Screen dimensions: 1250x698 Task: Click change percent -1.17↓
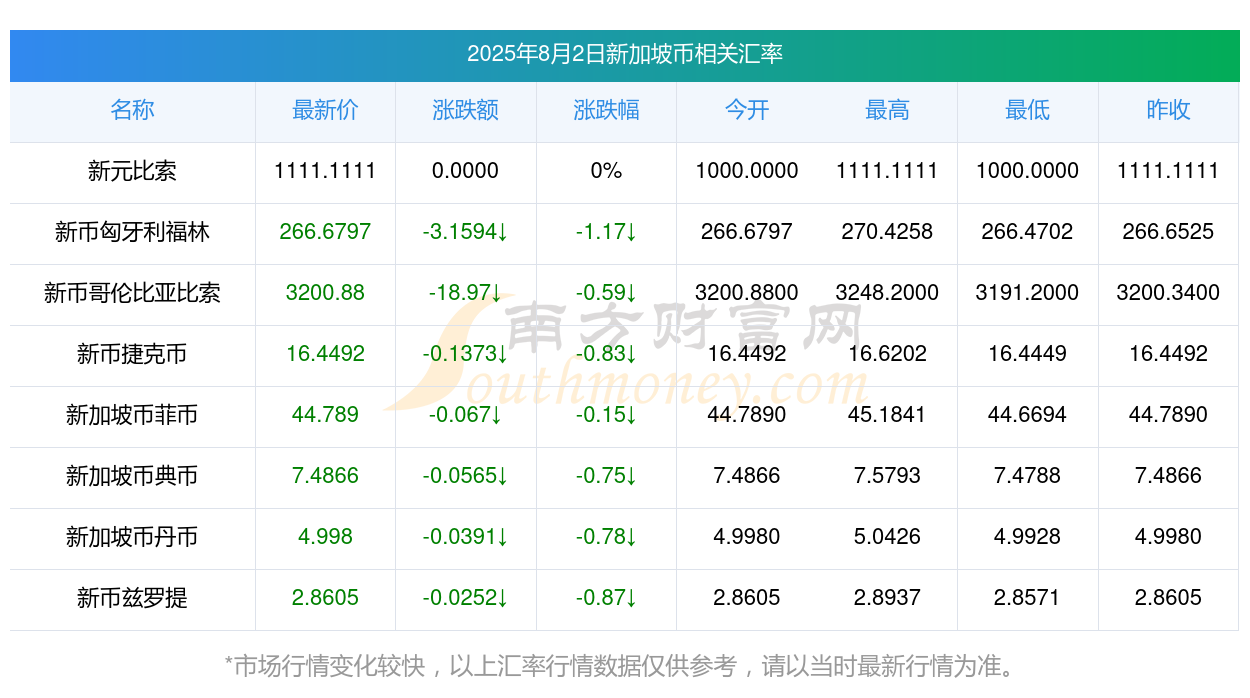click(x=606, y=232)
